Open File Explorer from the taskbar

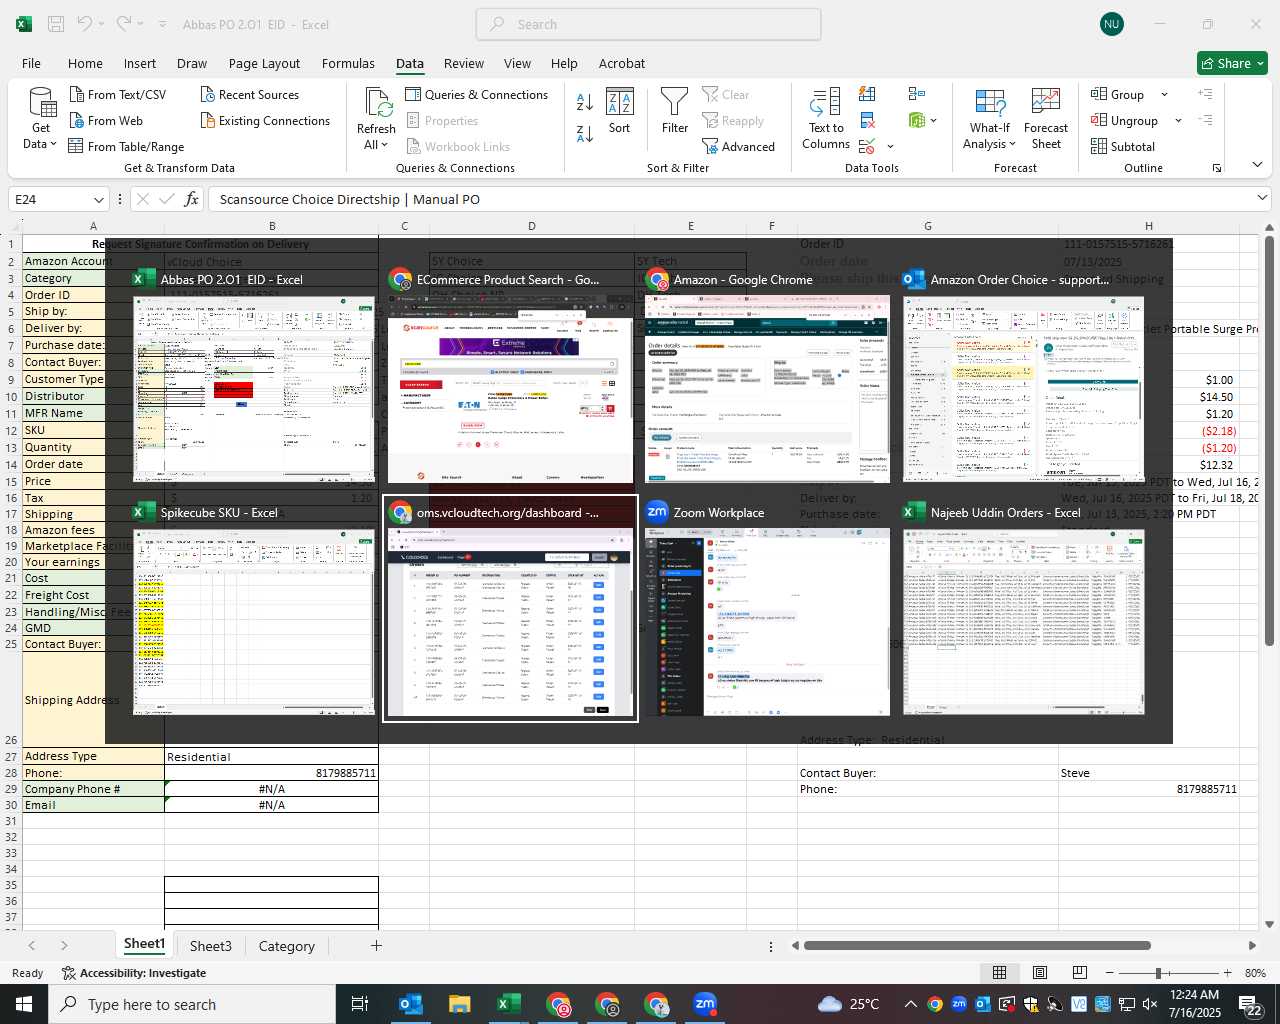pyautogui.click(x=459, y=1004)
